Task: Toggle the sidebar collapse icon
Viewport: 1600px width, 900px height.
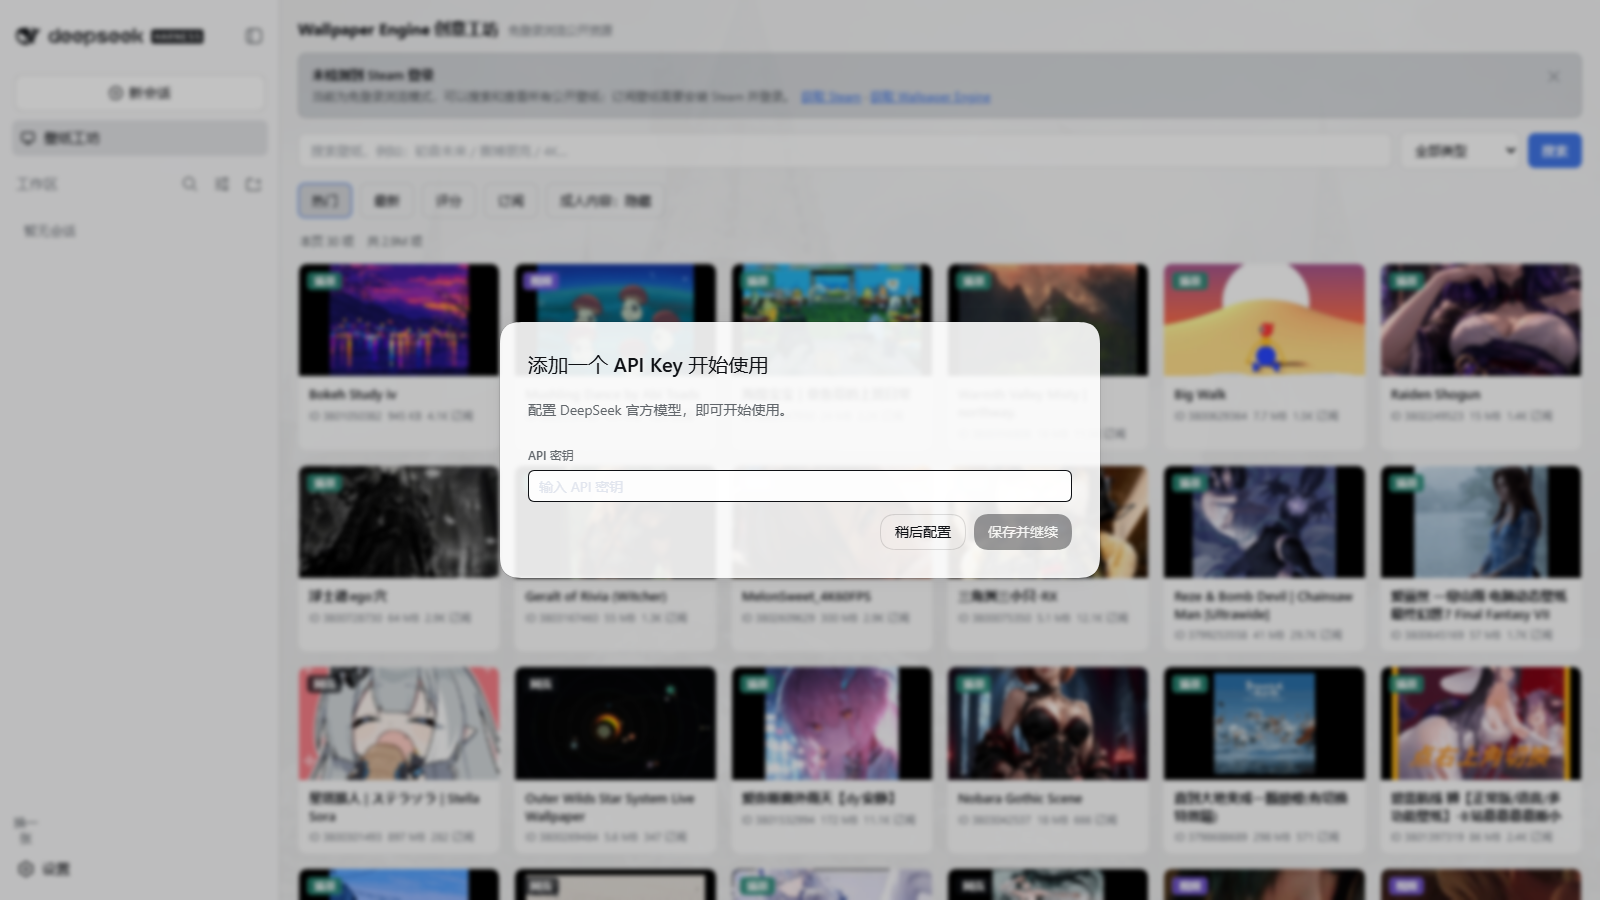Action: coord(254,36)
